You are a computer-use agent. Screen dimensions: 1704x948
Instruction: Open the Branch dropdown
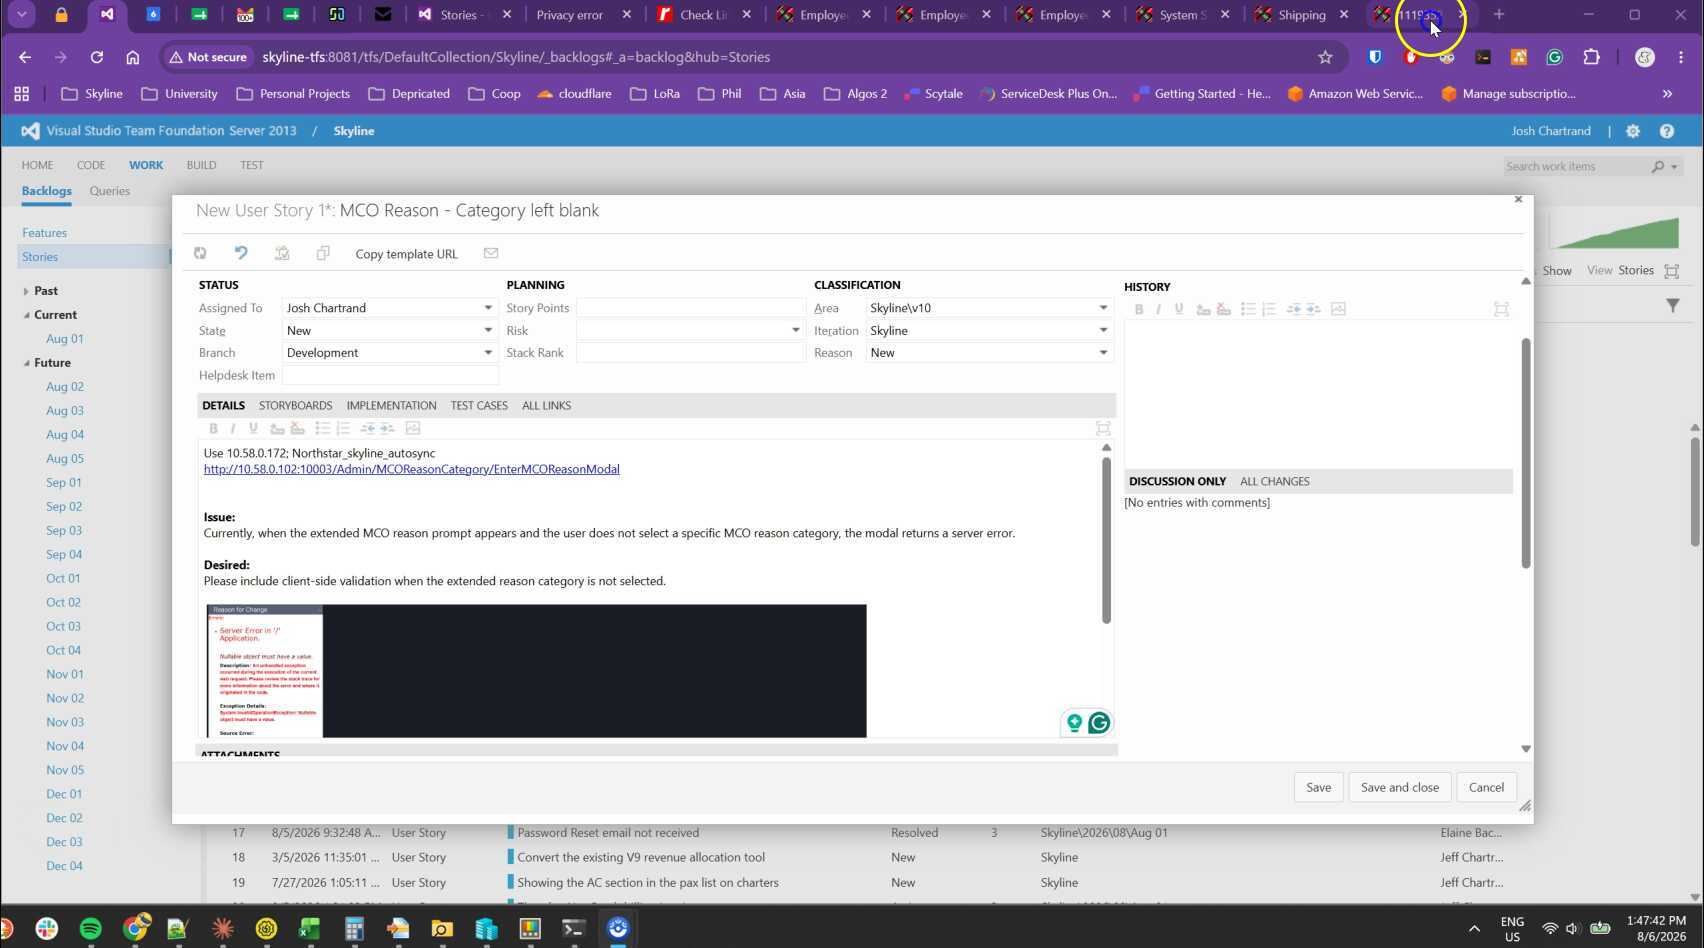(488, 353)
